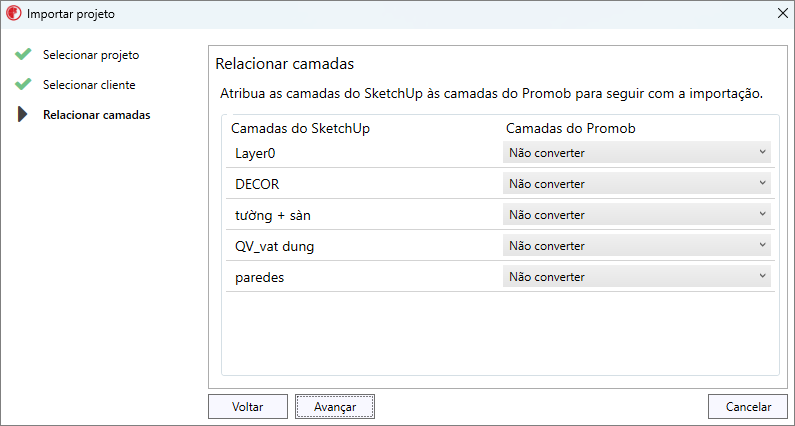Select the Relacionar camadas step
The height and width of the screenshot is (426, 795).
(x=97, y=115)
